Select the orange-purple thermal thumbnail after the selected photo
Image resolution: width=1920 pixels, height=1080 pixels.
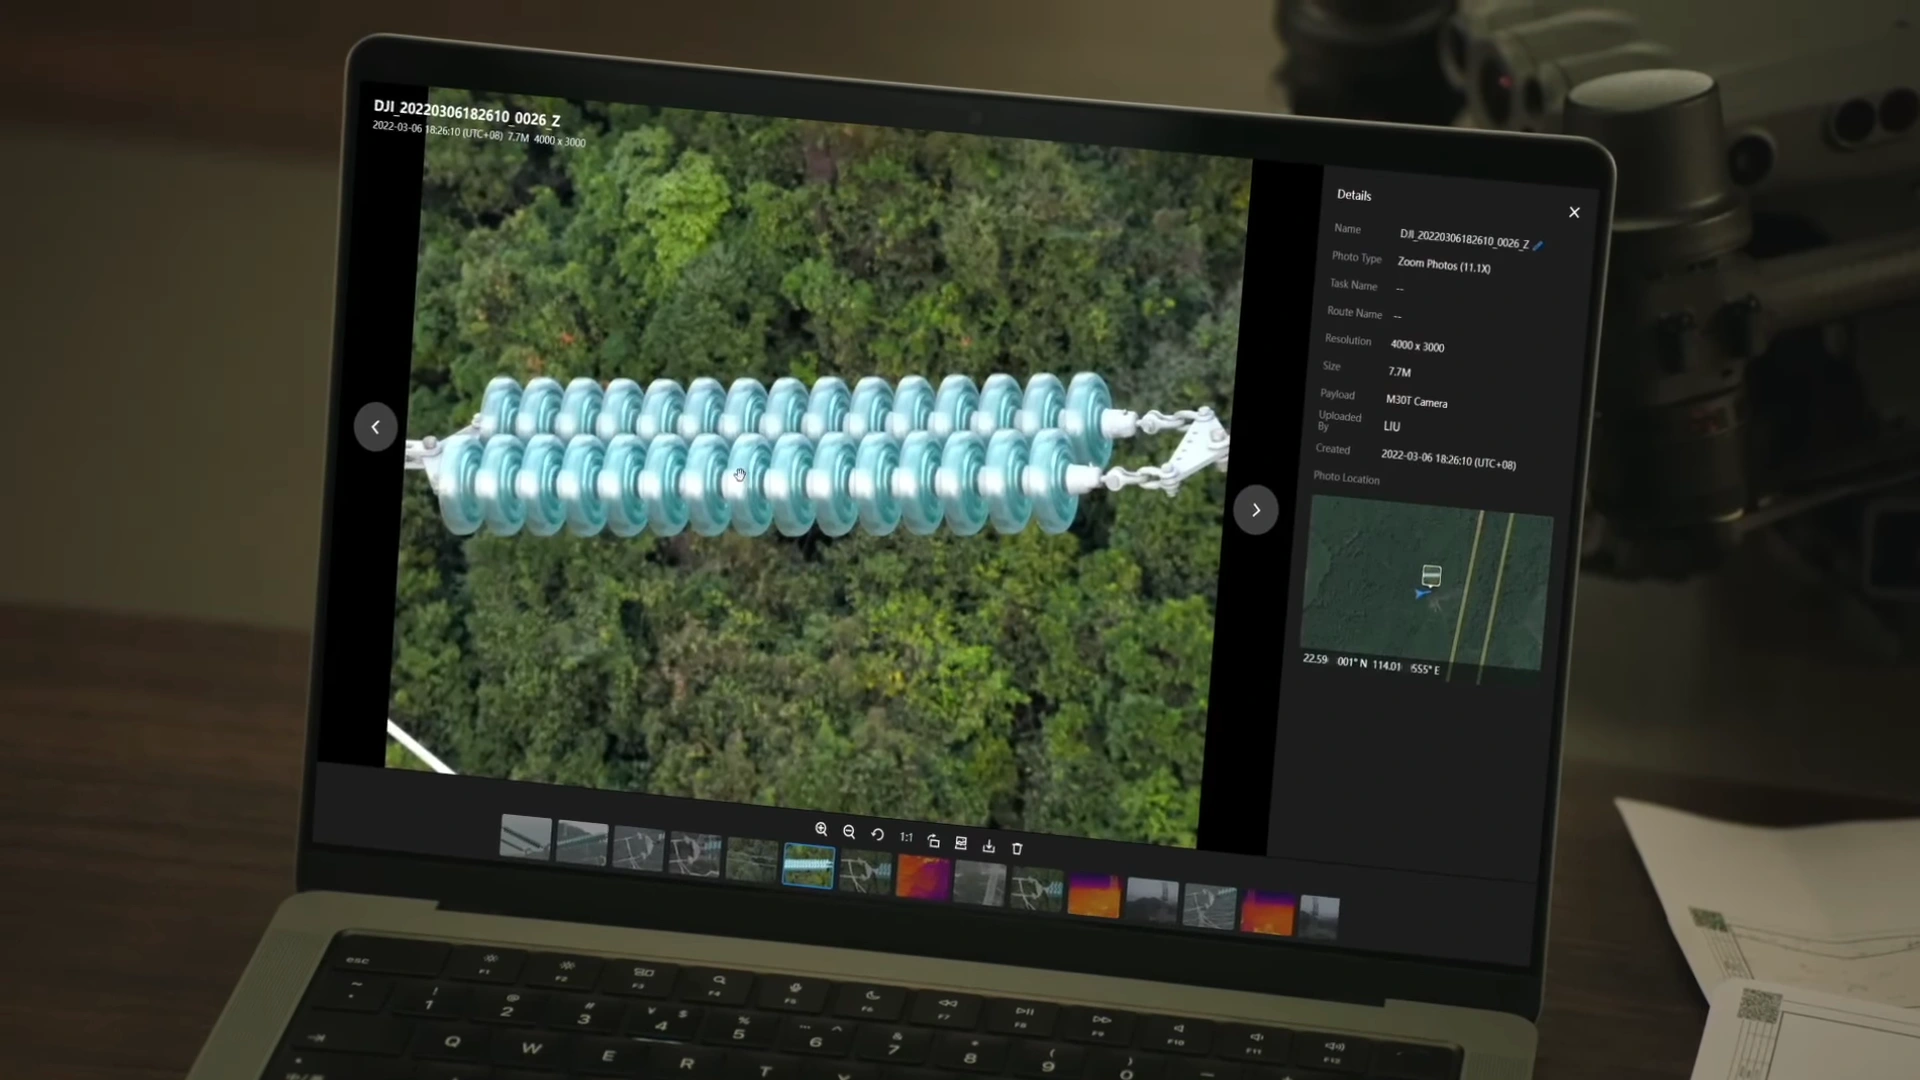click(x=922, y=876)
